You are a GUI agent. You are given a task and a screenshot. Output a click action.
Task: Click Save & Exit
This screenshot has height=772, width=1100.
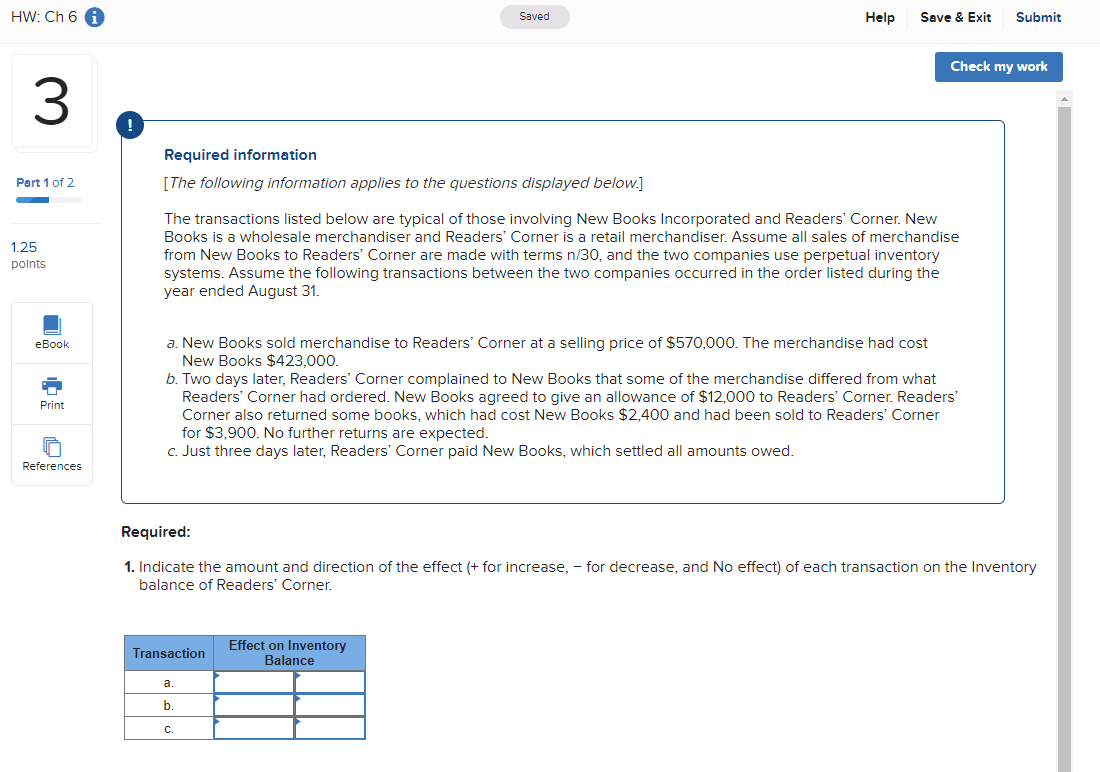click(955, 18)
